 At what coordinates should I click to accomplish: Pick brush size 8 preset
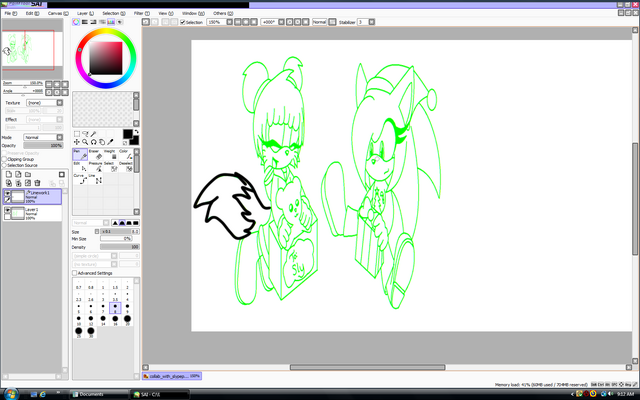point(115,308)
